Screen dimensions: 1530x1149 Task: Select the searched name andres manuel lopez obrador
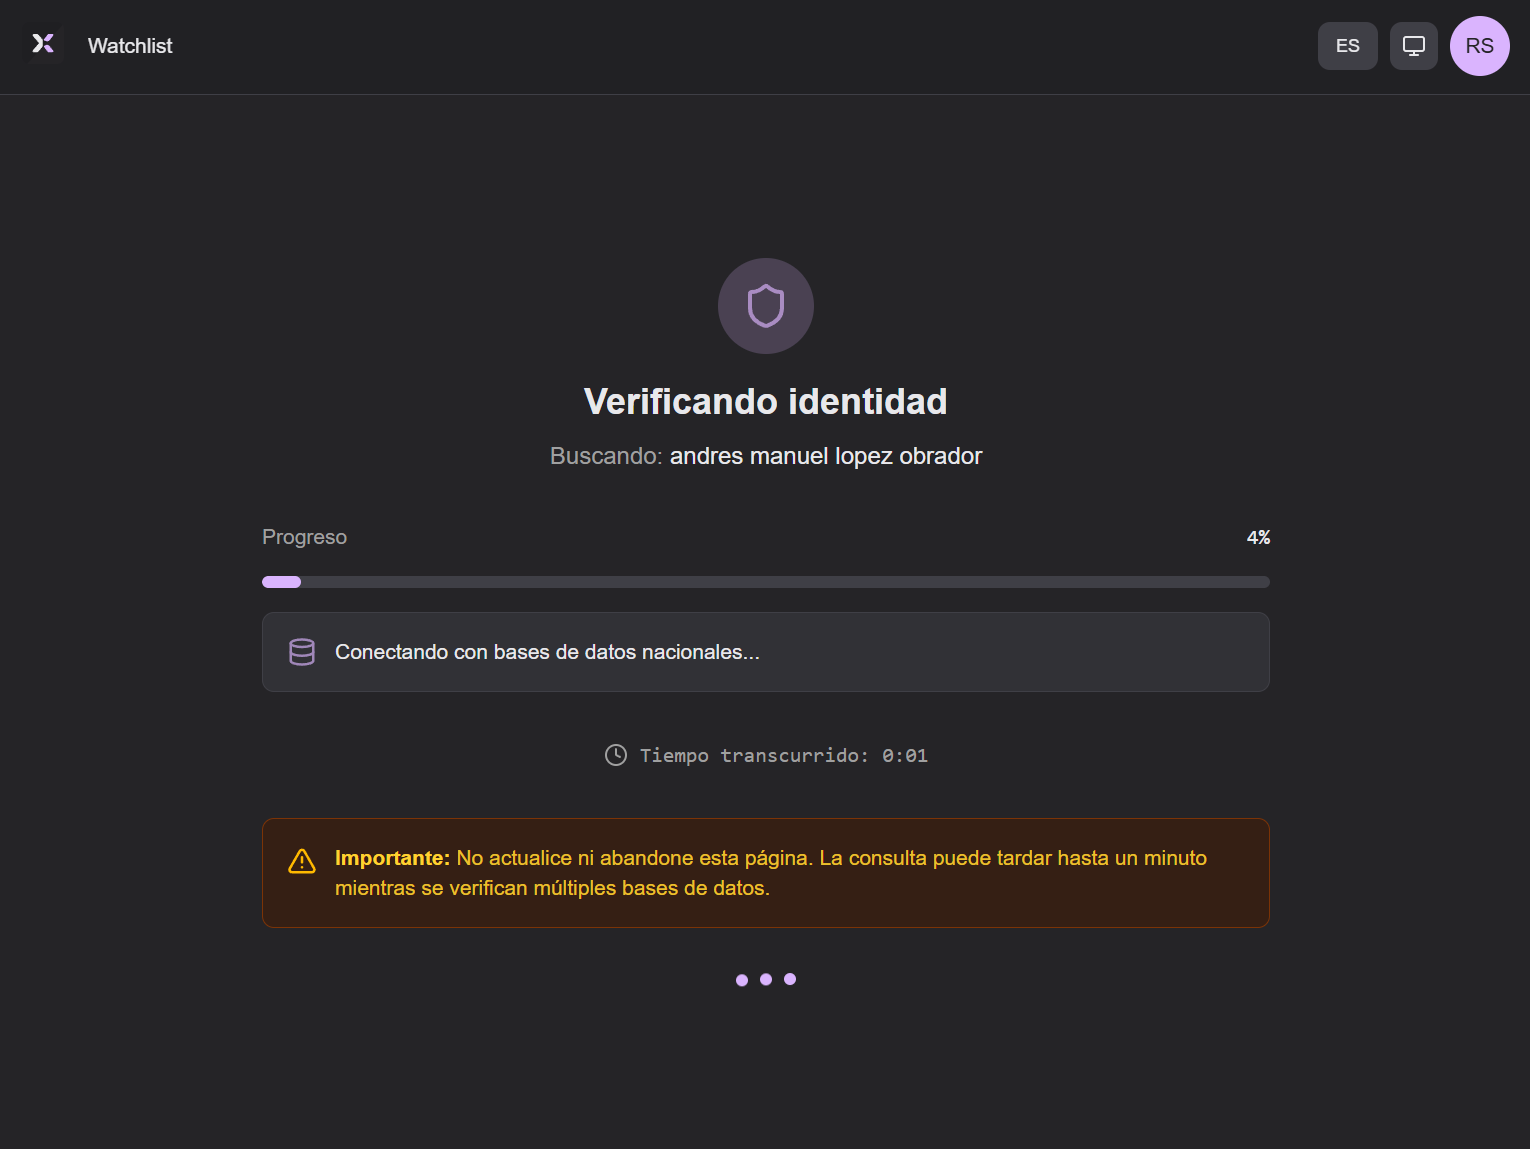[825, 456]
